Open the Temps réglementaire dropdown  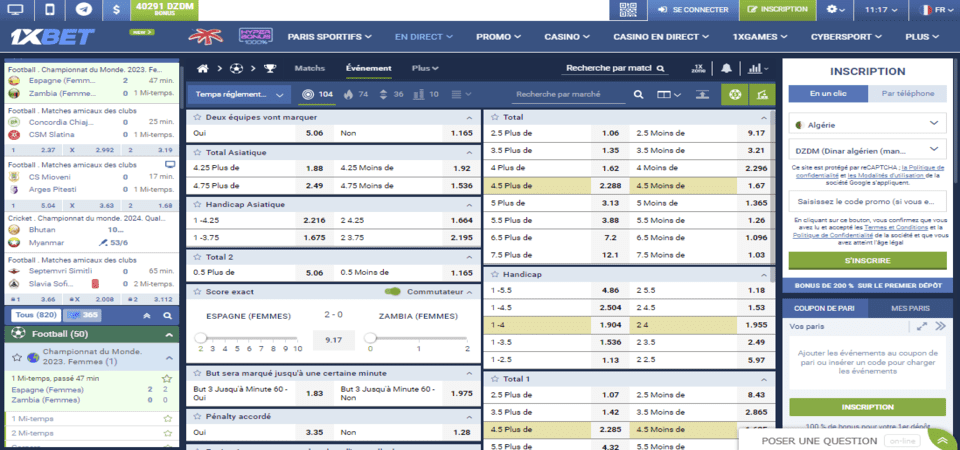(x=238, y=94)
